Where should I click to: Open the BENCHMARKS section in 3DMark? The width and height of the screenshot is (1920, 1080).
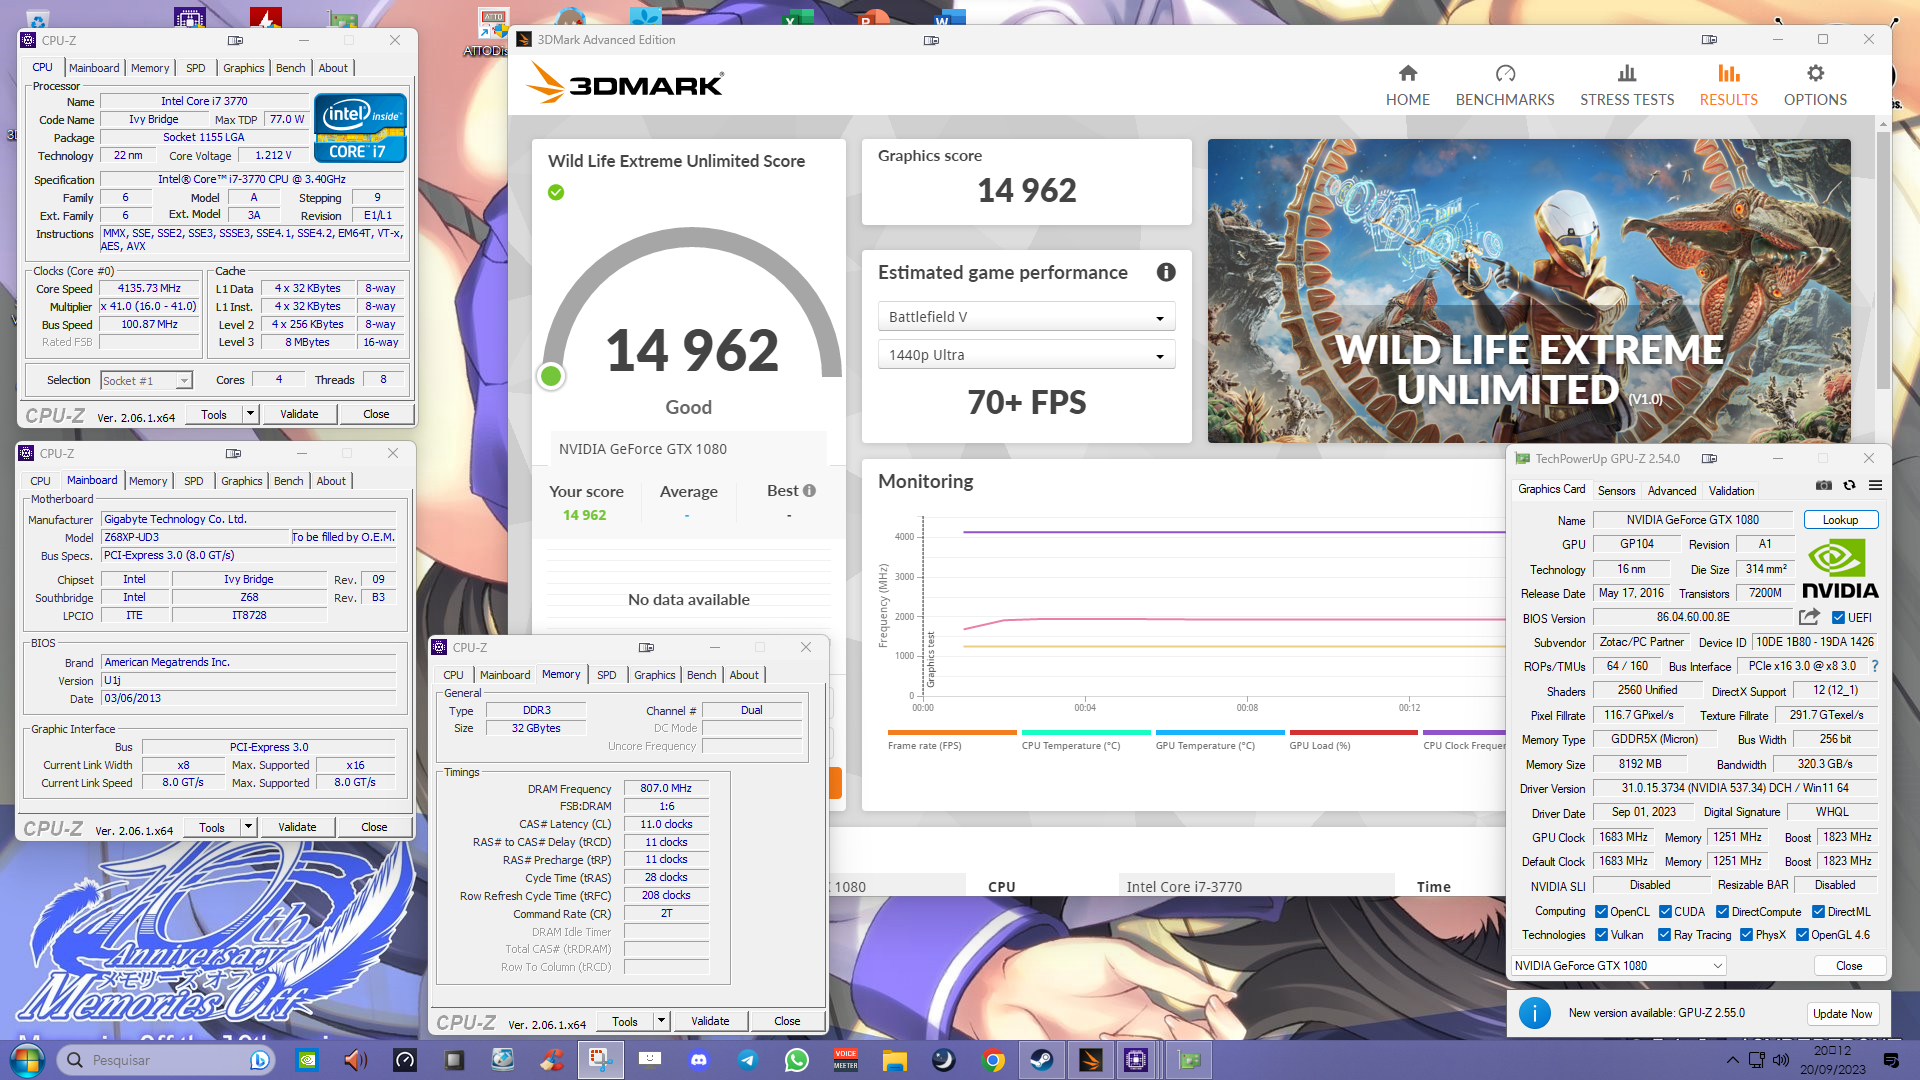coord(1505,85)
